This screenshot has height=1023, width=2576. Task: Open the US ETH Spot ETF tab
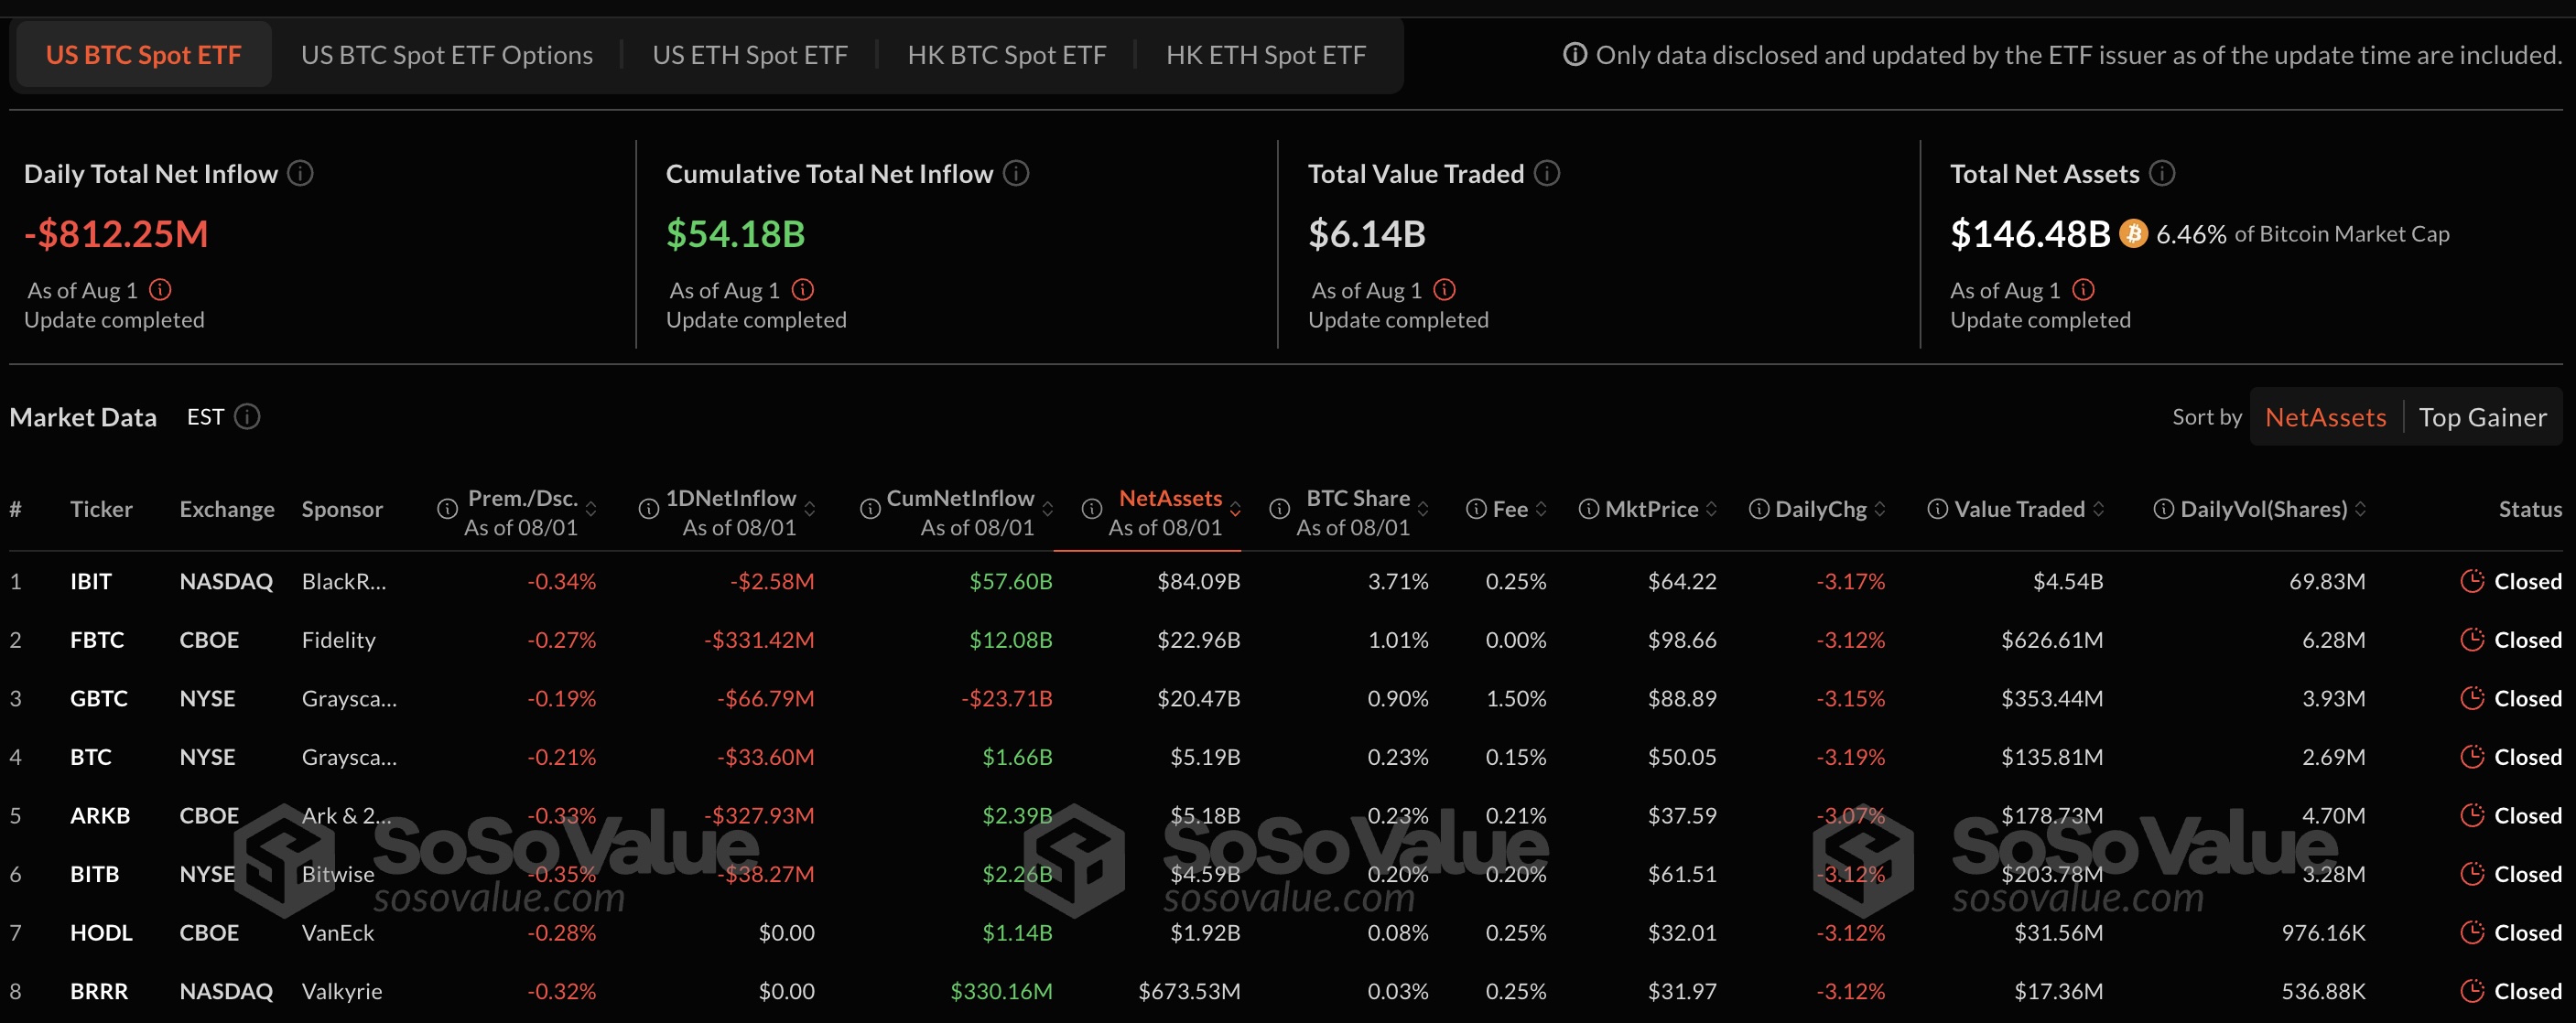pos(749,55)
